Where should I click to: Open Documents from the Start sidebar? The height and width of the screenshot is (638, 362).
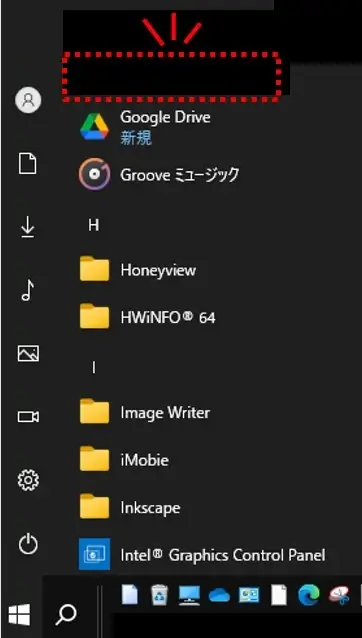coord(28,164)
